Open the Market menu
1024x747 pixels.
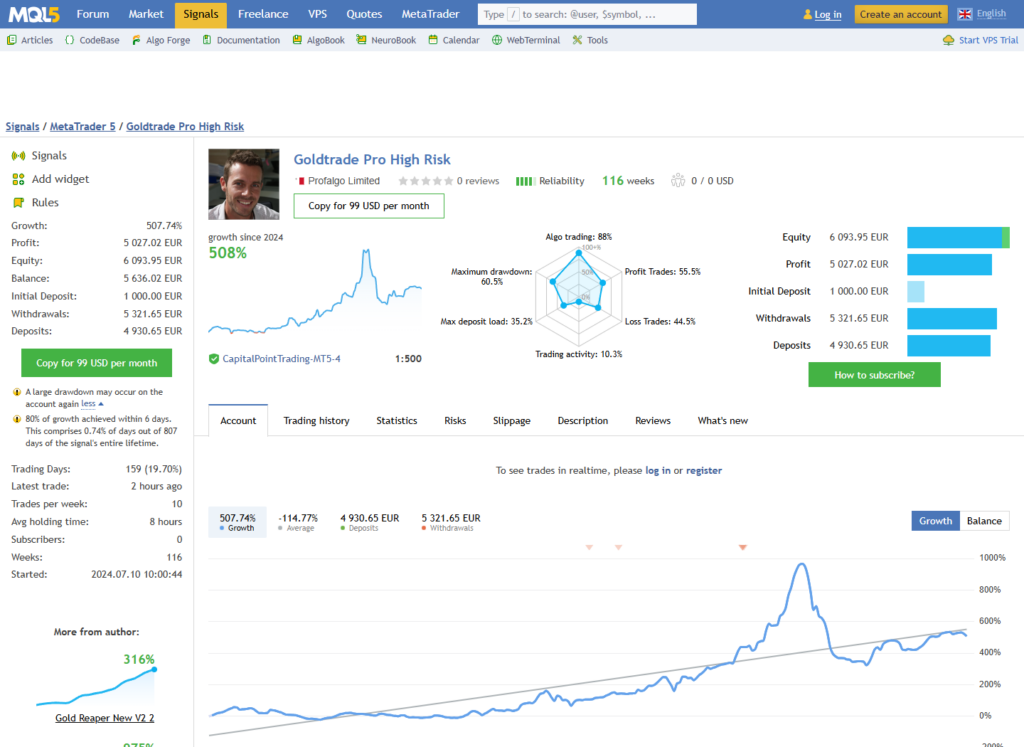146,14
